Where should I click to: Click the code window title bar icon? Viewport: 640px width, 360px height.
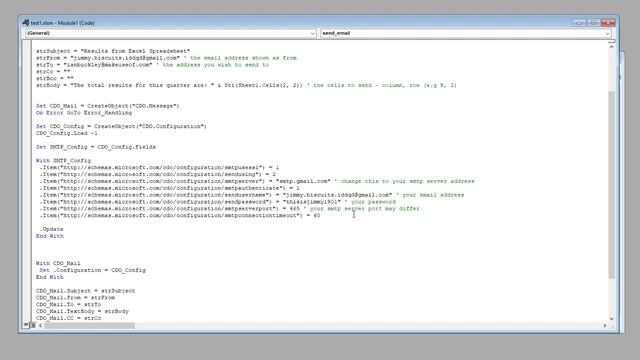26,23
